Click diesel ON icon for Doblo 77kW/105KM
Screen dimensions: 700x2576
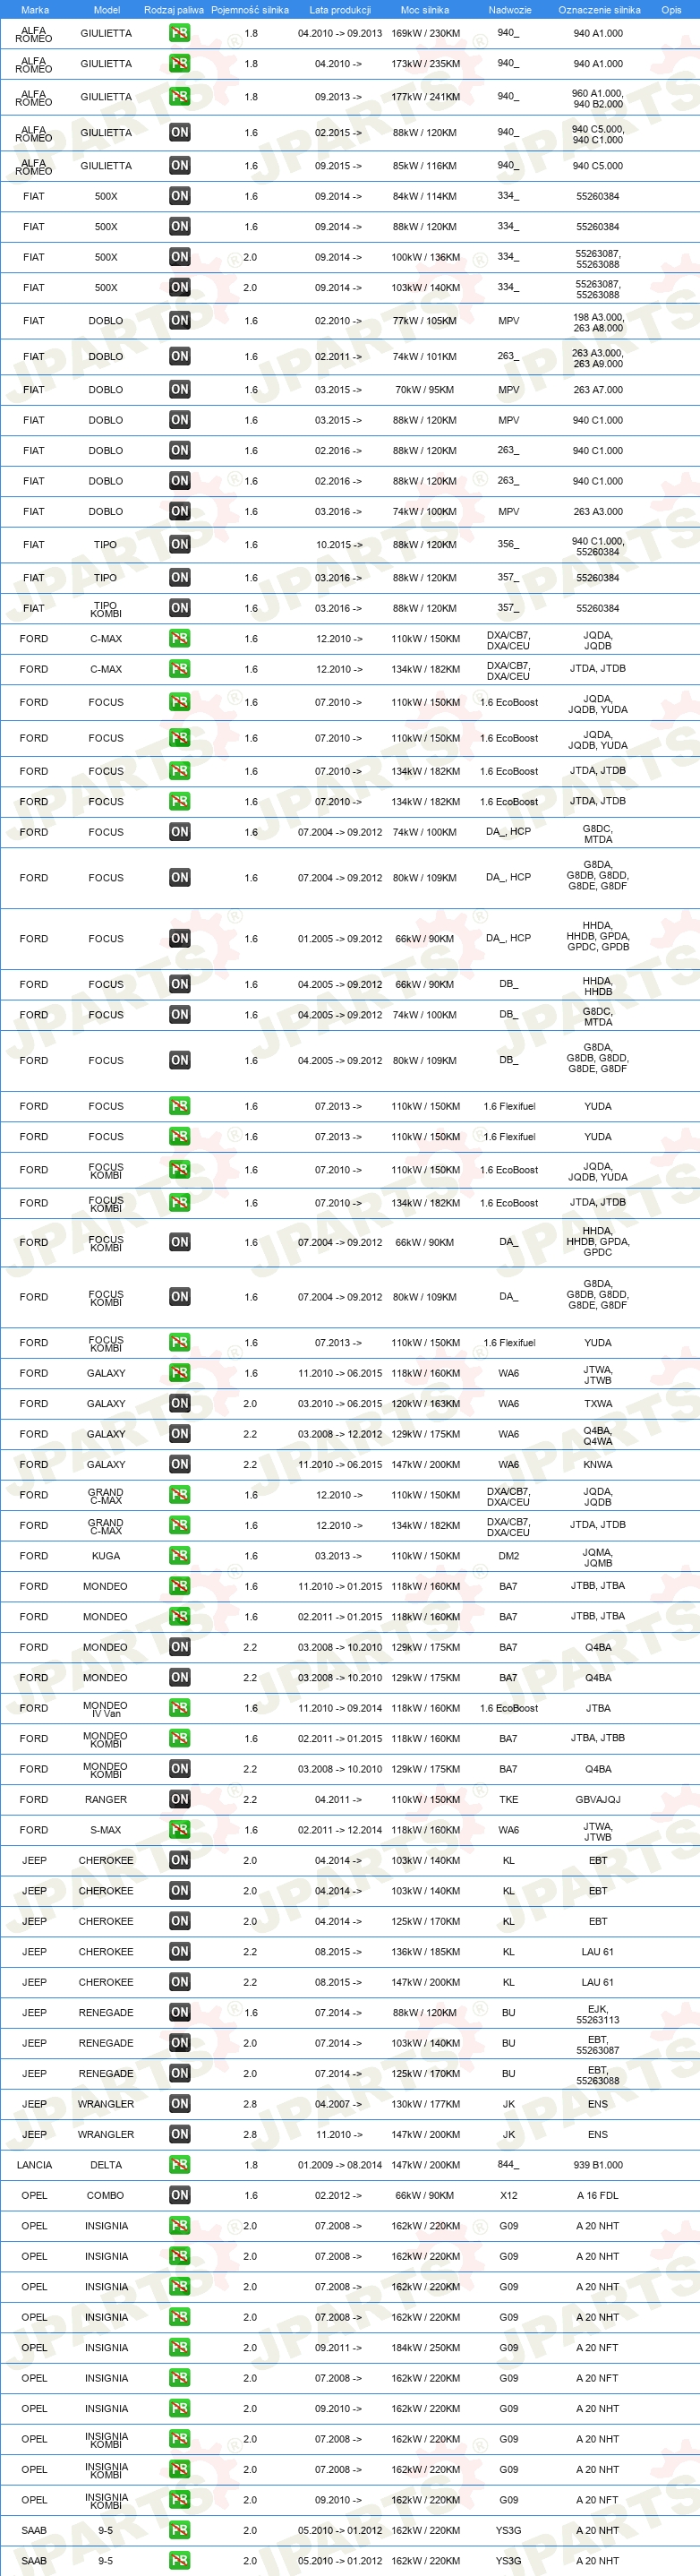180,321
